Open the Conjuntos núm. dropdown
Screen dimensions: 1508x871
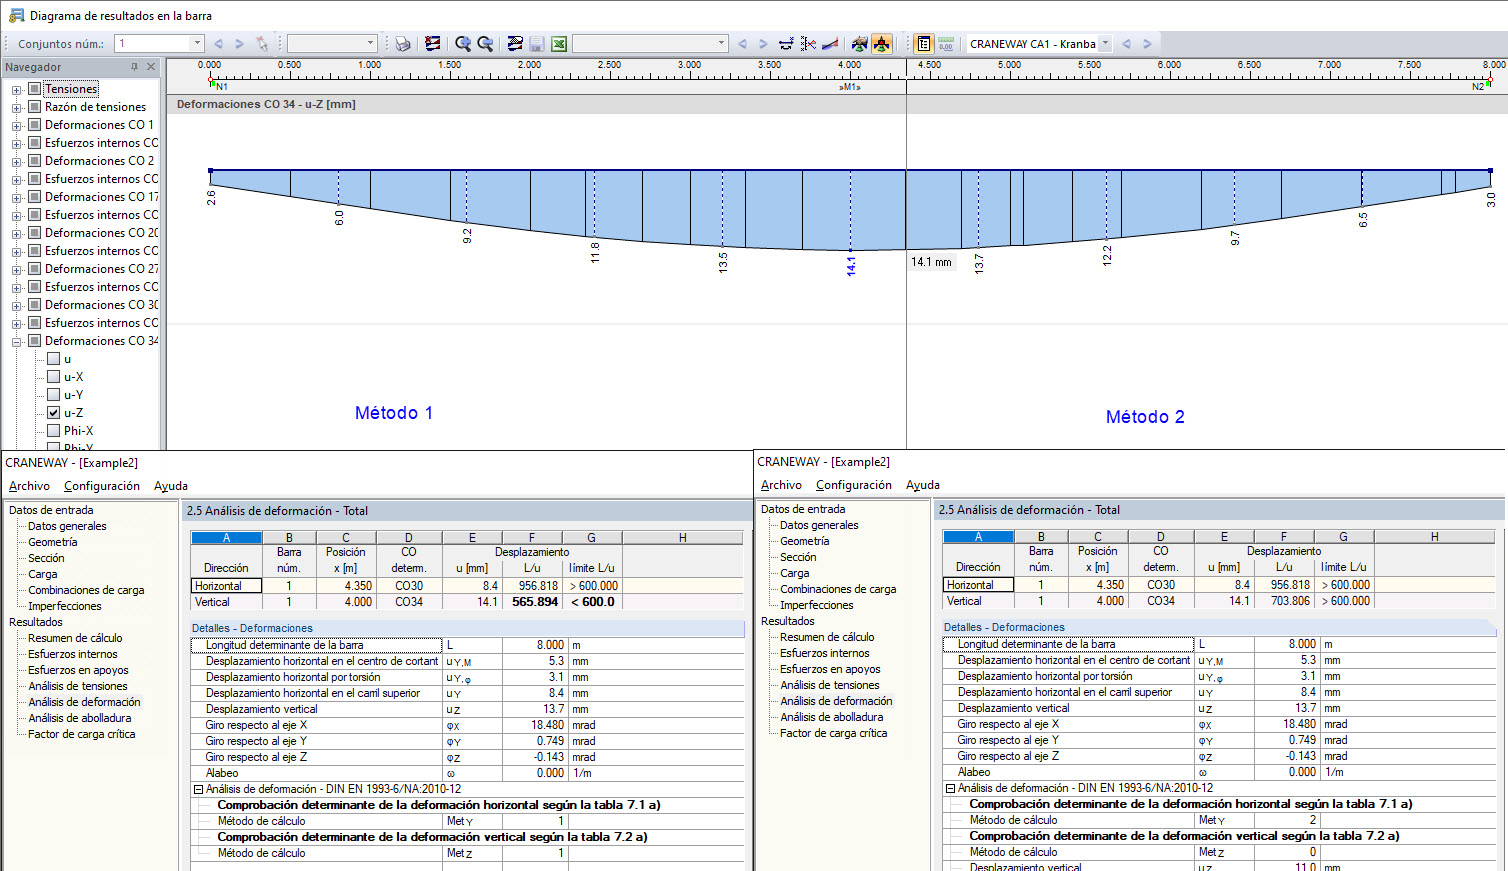click(x=197, y=44)
